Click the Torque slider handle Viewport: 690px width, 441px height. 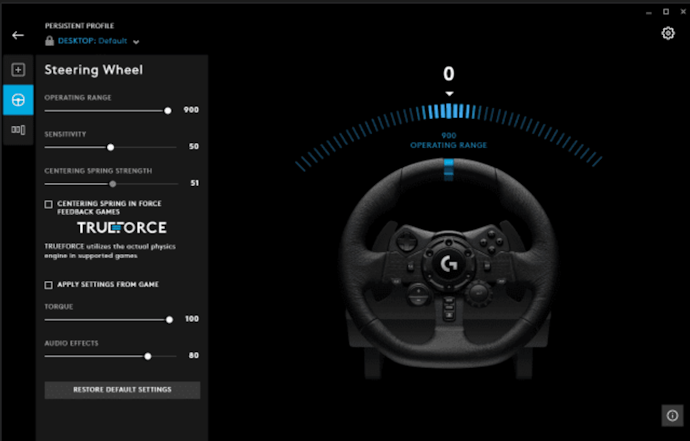[x=169, y=320]
